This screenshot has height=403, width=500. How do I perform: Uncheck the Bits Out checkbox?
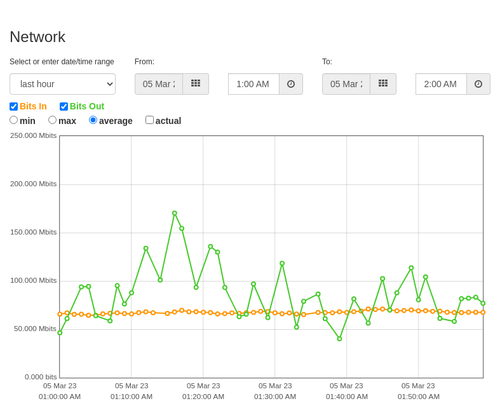(x=64, y=106)
